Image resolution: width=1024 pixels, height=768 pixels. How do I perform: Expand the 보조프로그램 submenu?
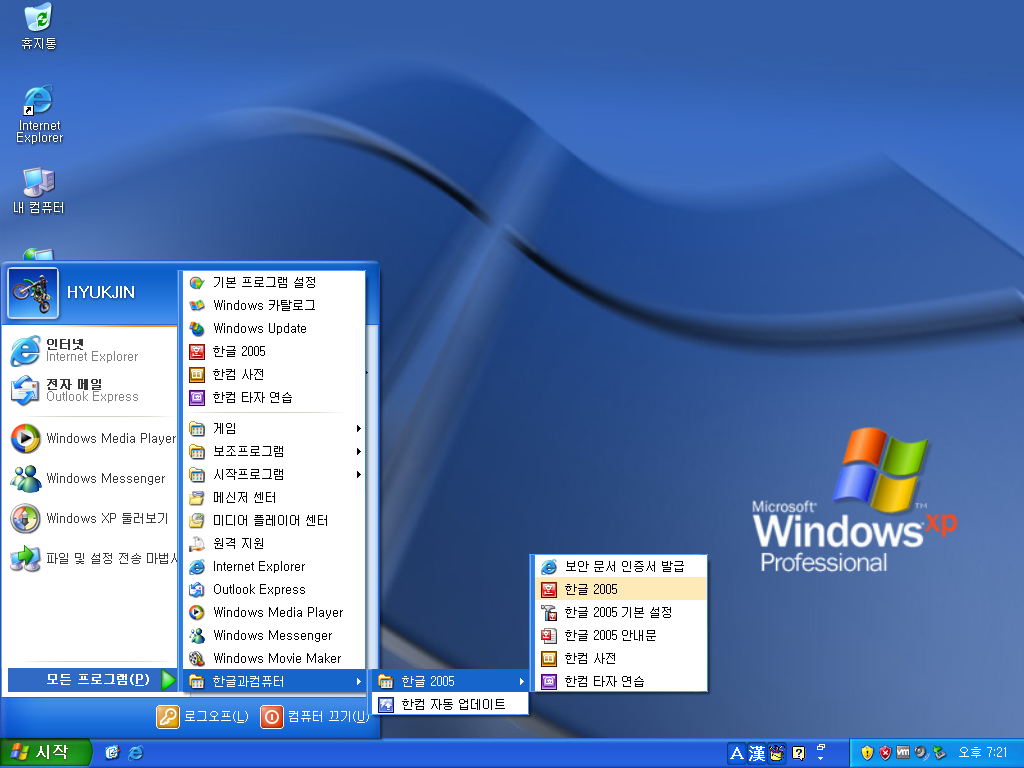pyautogui.click(x=274, y=451)
